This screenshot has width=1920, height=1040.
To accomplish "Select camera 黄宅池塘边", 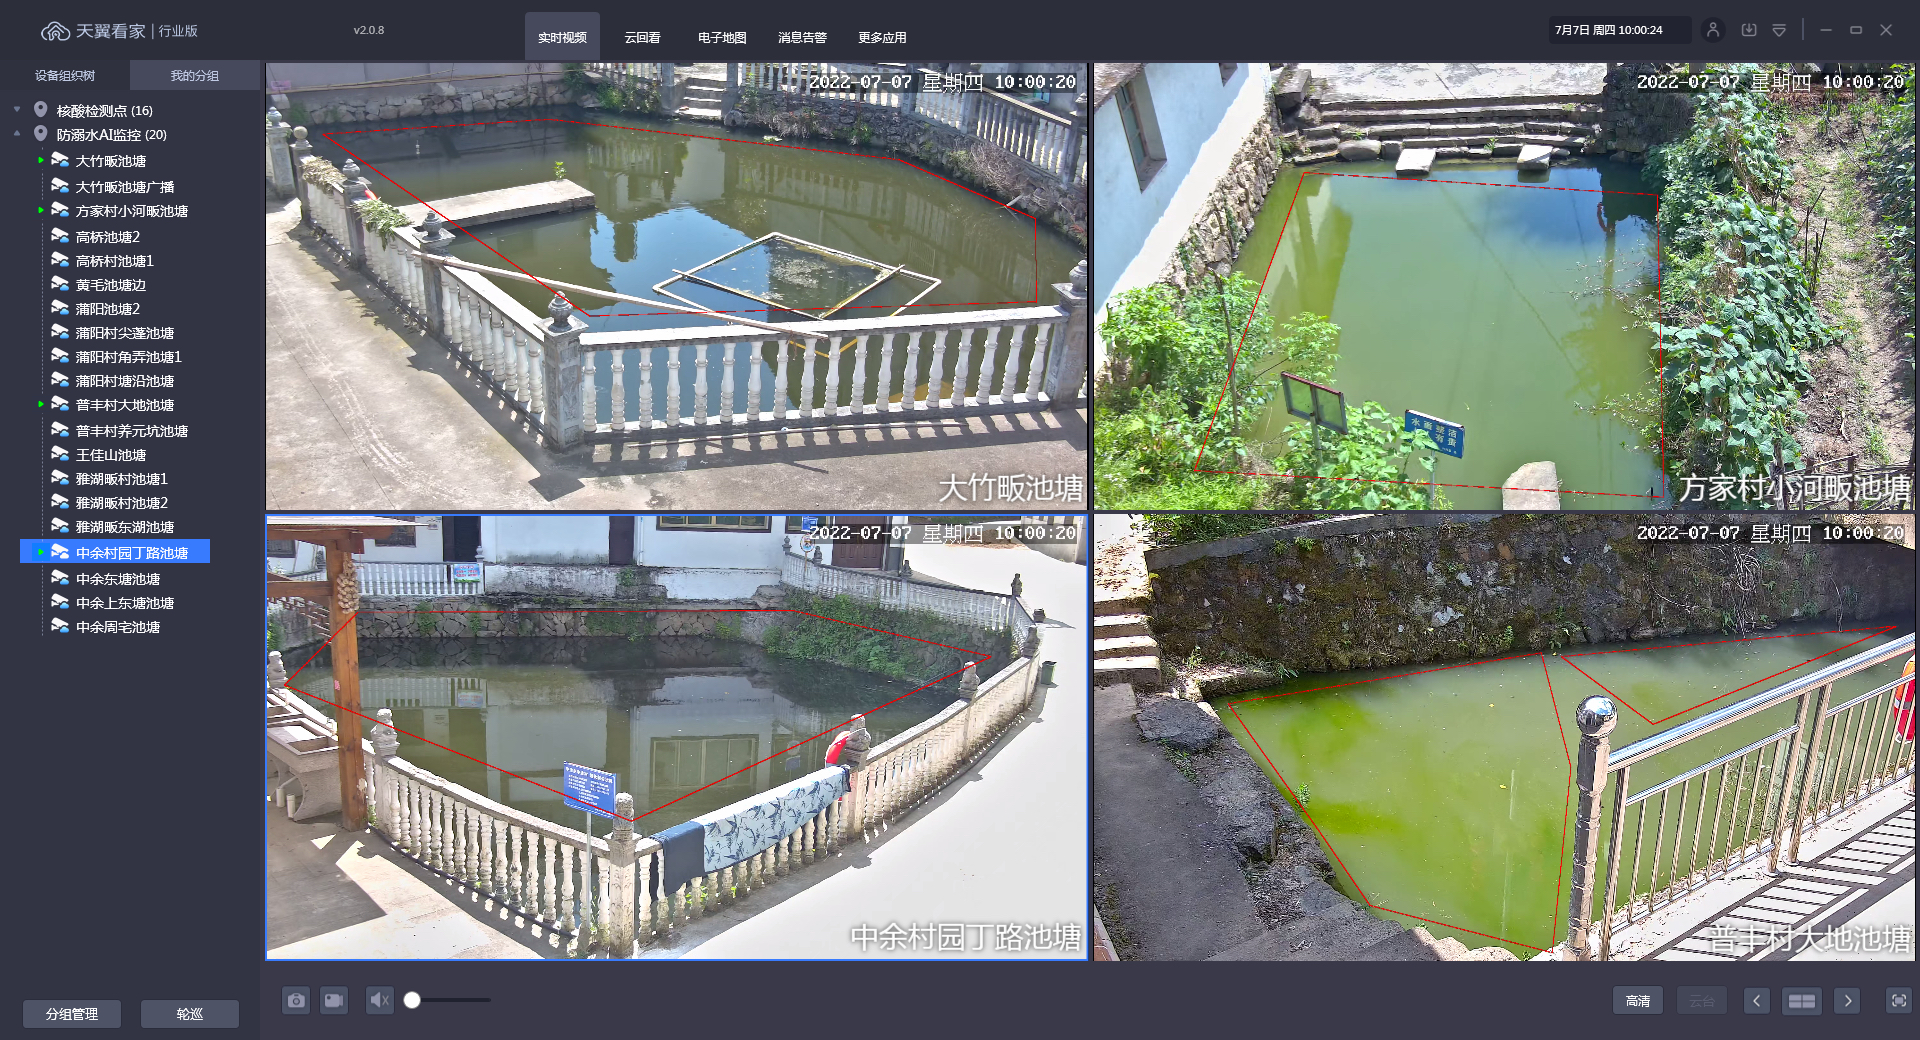I will tap(111, 285).
